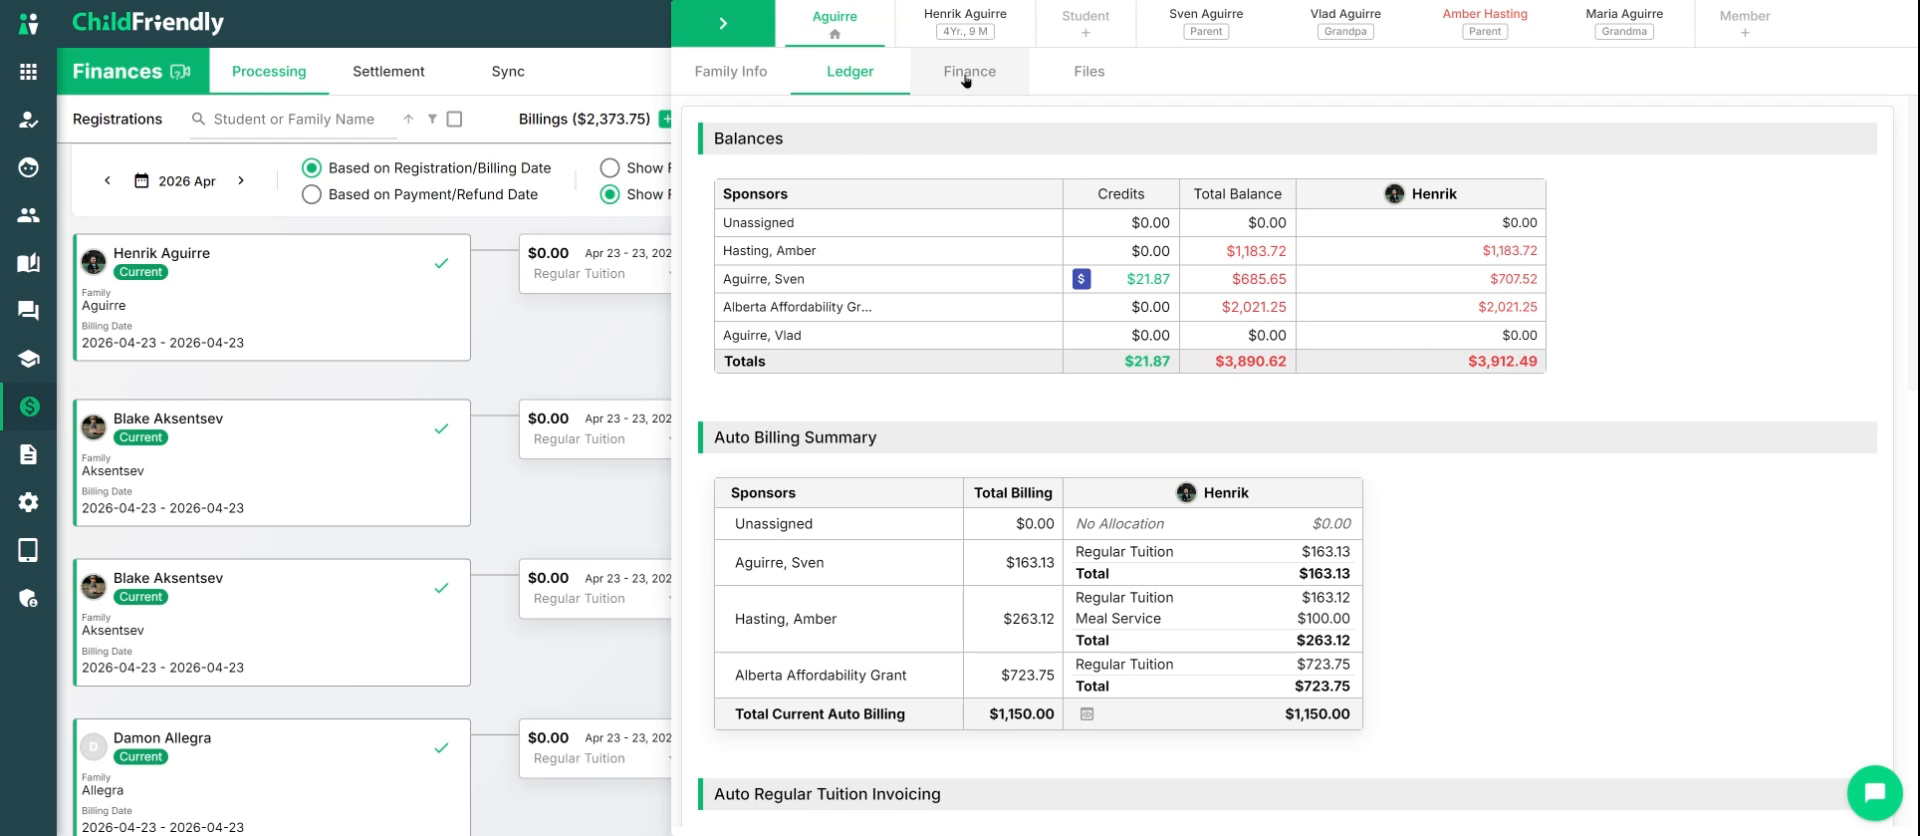Switch to Finance tab
This screenshot has height=836, width=1920.
click(x=969, y=71)
